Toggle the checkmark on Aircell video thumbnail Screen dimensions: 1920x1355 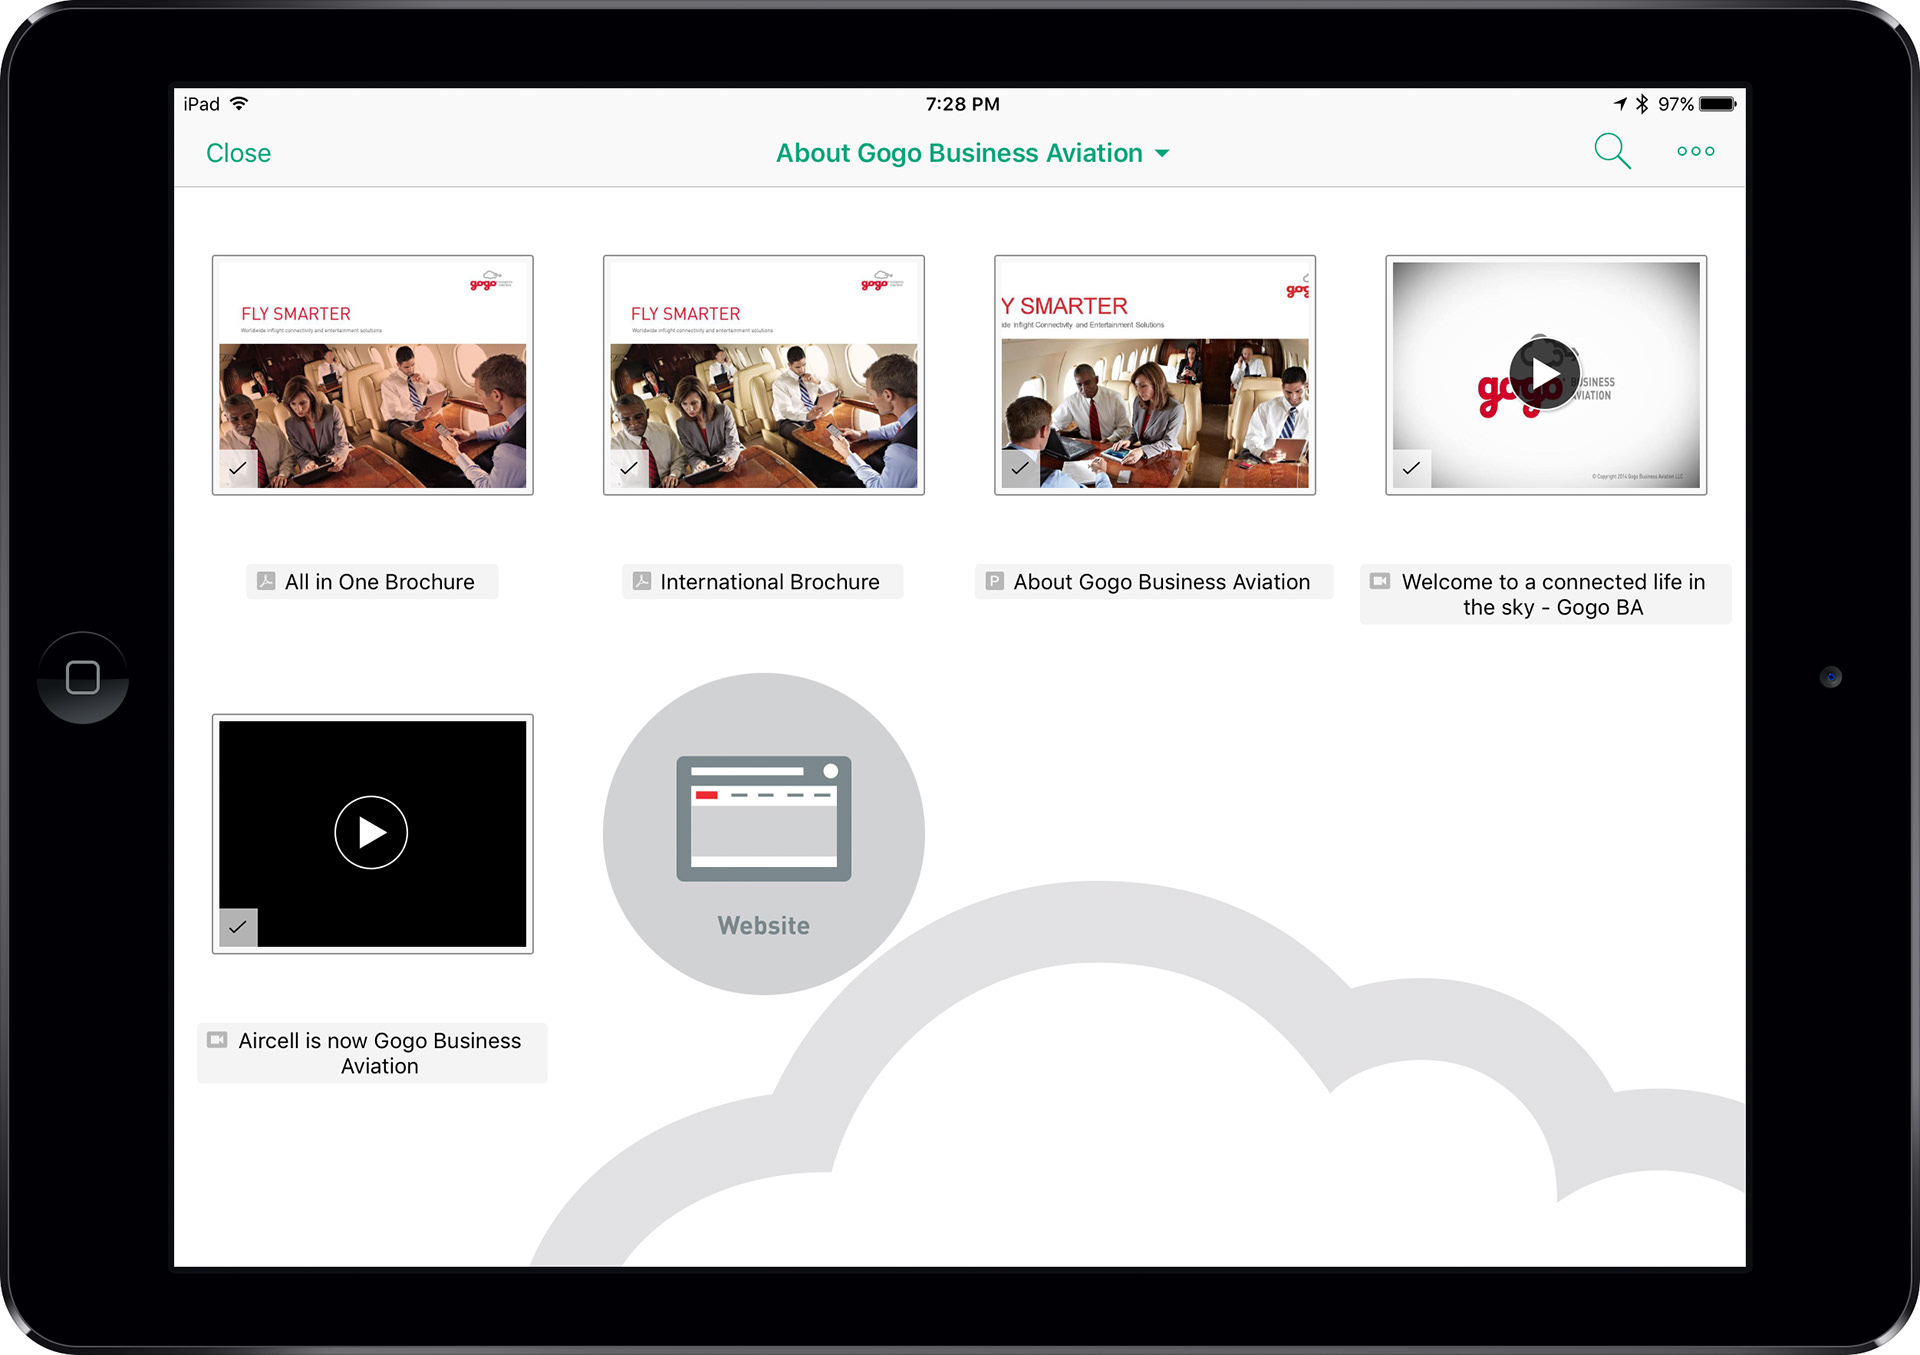(x=238, y=927)
